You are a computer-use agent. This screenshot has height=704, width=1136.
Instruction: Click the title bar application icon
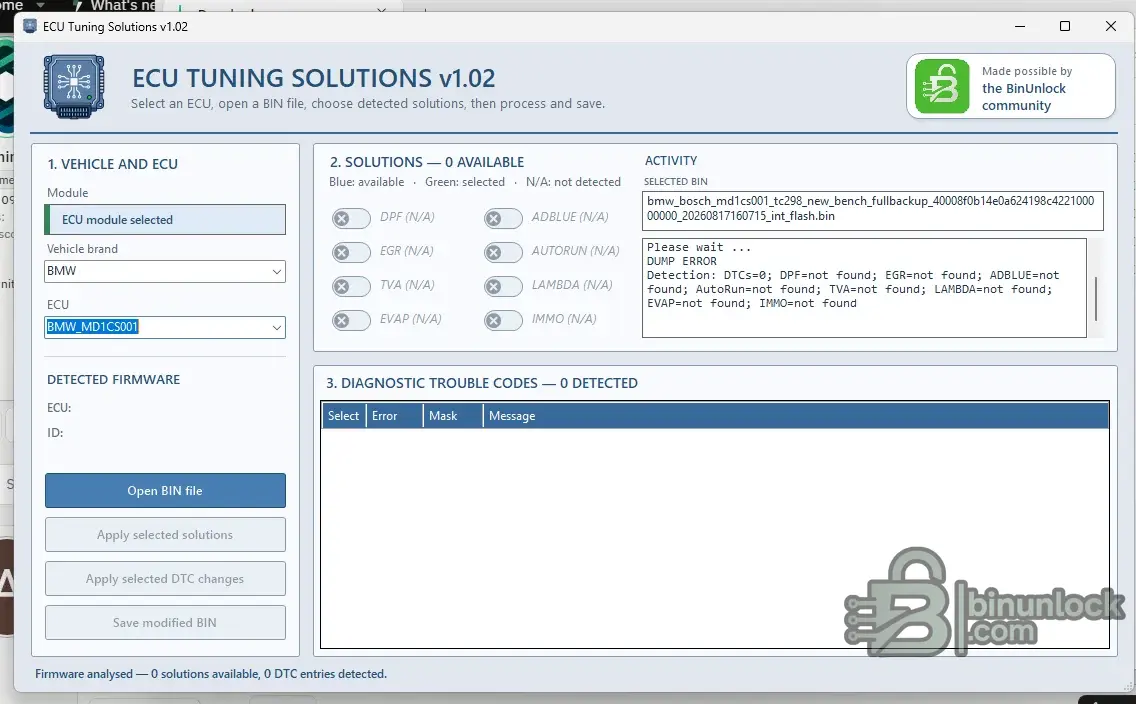[30, 26]
